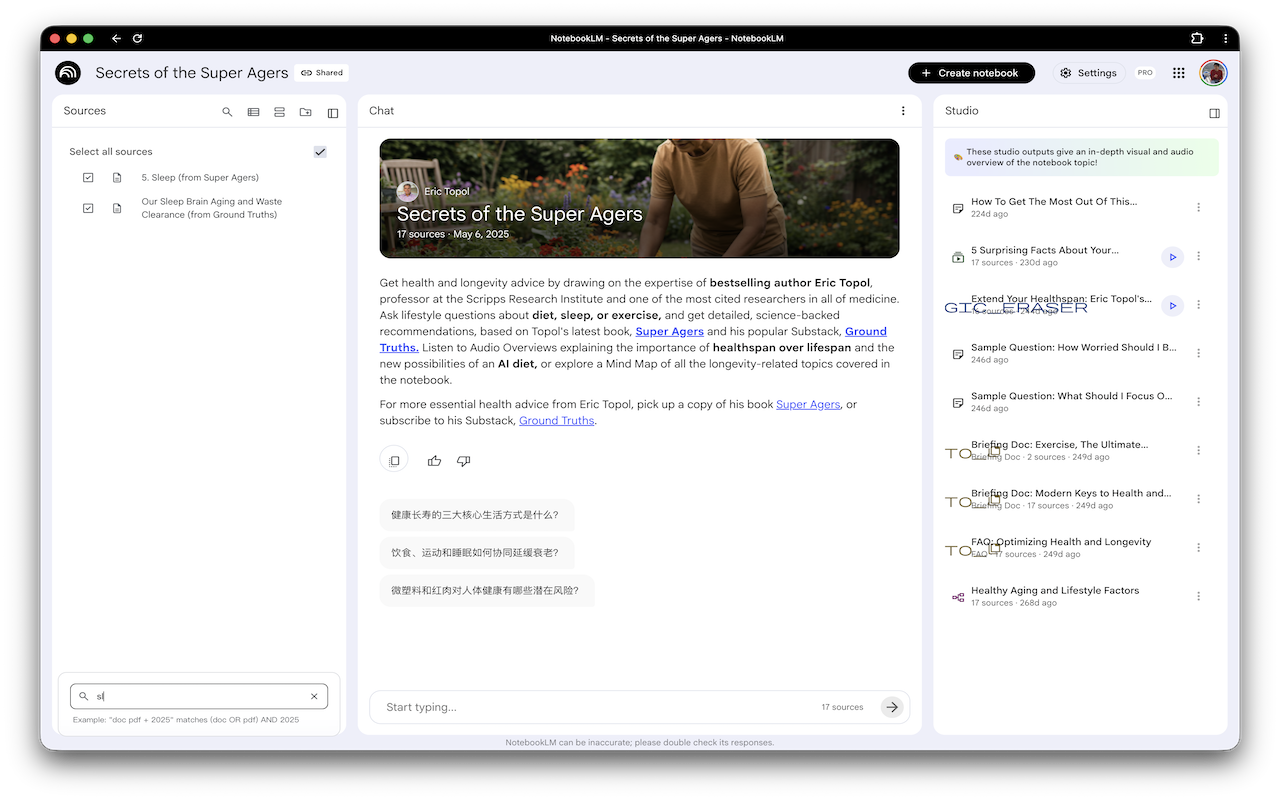This screenshot has width=1280, height=800.
Task: Open the 5. Sleep (from Super Agers) source
Action: coord(200,178)
